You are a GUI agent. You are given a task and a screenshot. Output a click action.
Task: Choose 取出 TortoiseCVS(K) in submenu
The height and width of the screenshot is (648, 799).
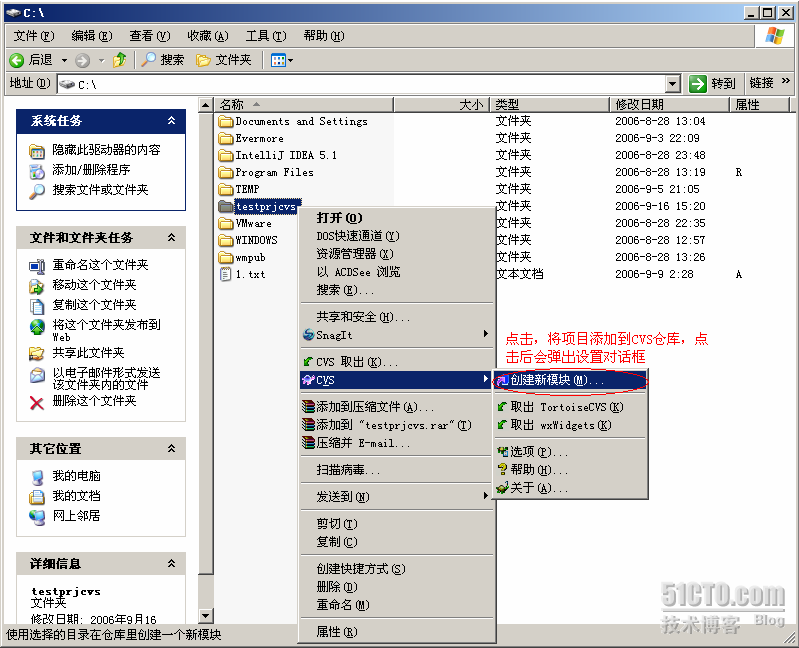coord(570,407)
